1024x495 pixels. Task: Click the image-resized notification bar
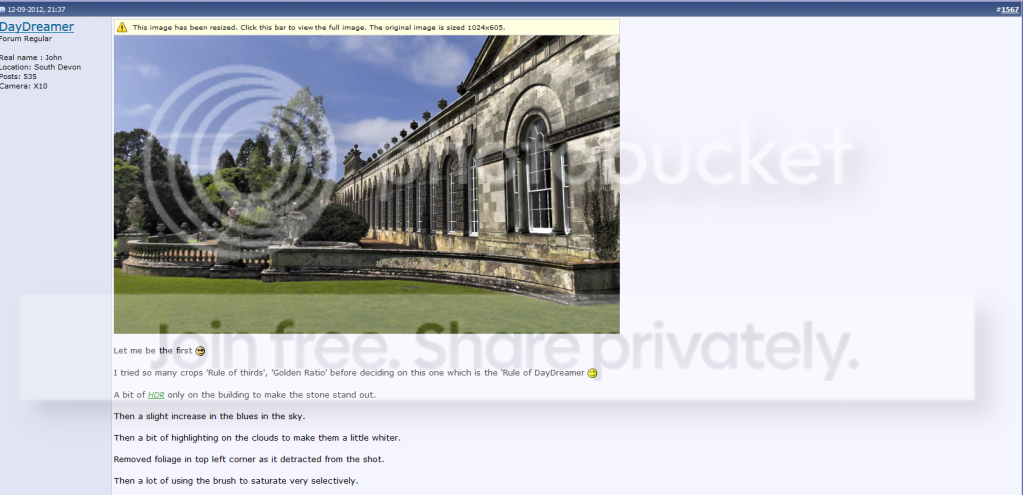tap(366, 27)
